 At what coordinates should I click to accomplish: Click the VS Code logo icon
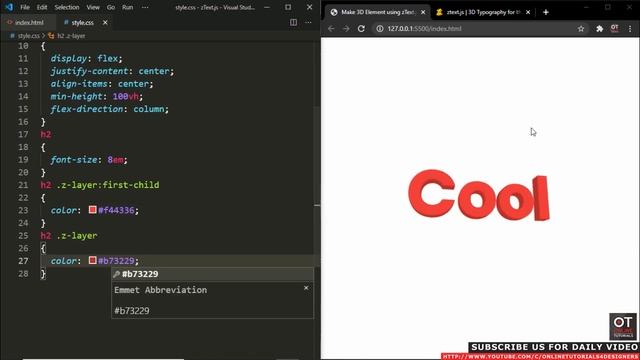[9, 7]
